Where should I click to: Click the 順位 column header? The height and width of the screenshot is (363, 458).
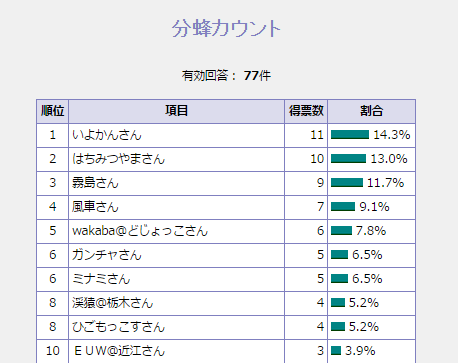[52, 111]
